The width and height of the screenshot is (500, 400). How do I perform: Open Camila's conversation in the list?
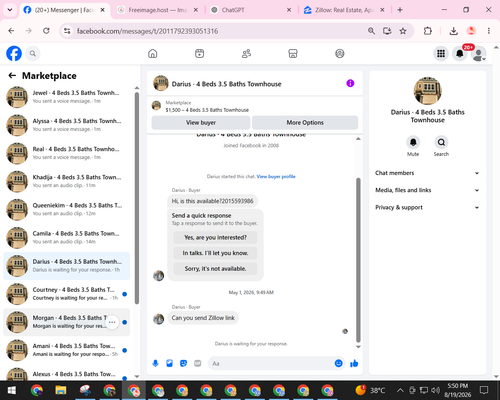pyautogui.click(x=67, y=238)
